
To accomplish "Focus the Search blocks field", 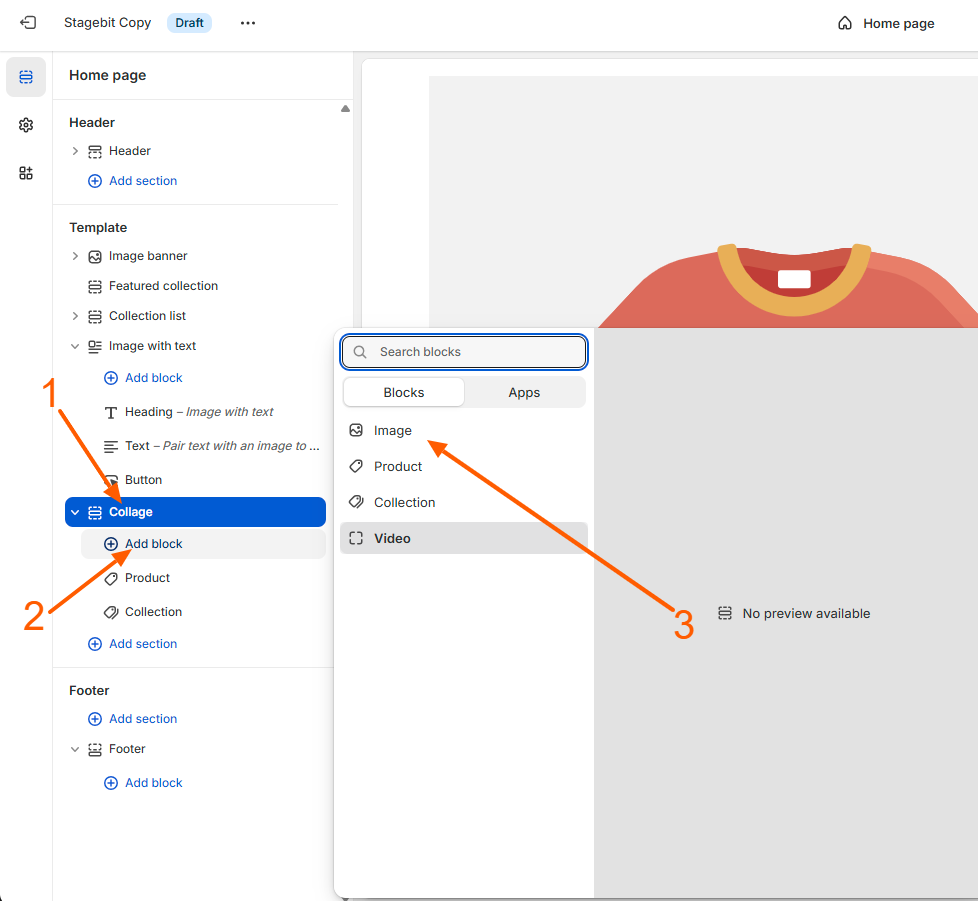I will click(463, 352).
